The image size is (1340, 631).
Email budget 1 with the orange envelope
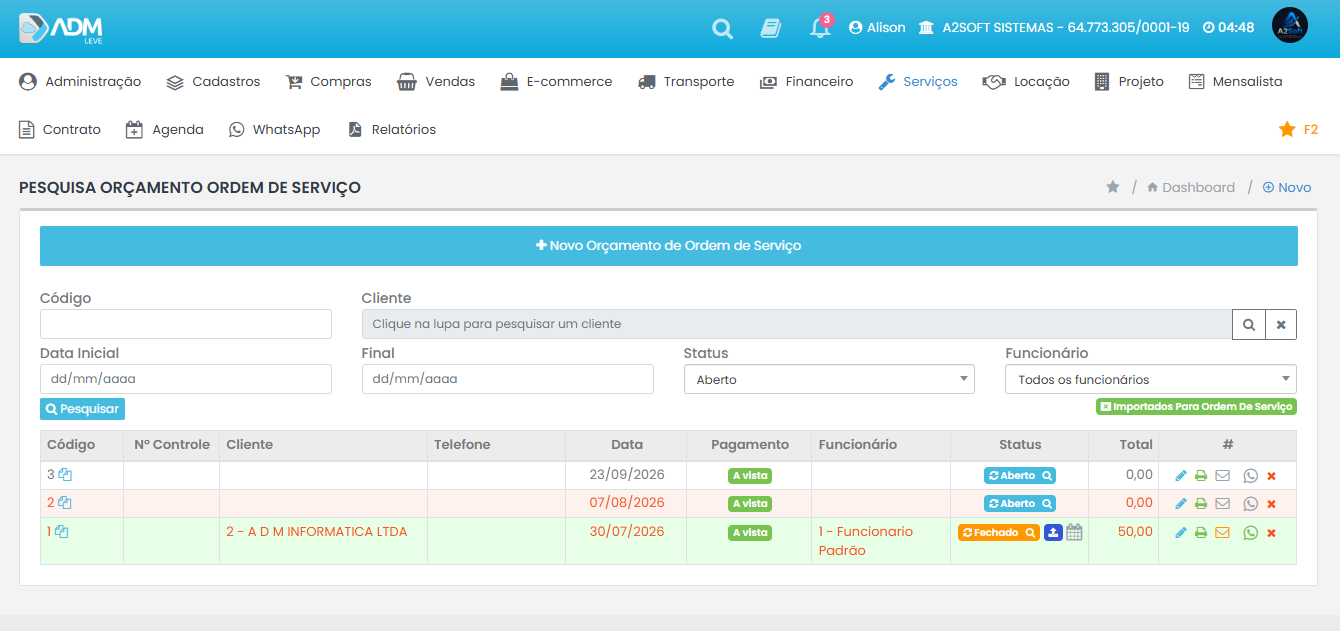pos(1222,533)
